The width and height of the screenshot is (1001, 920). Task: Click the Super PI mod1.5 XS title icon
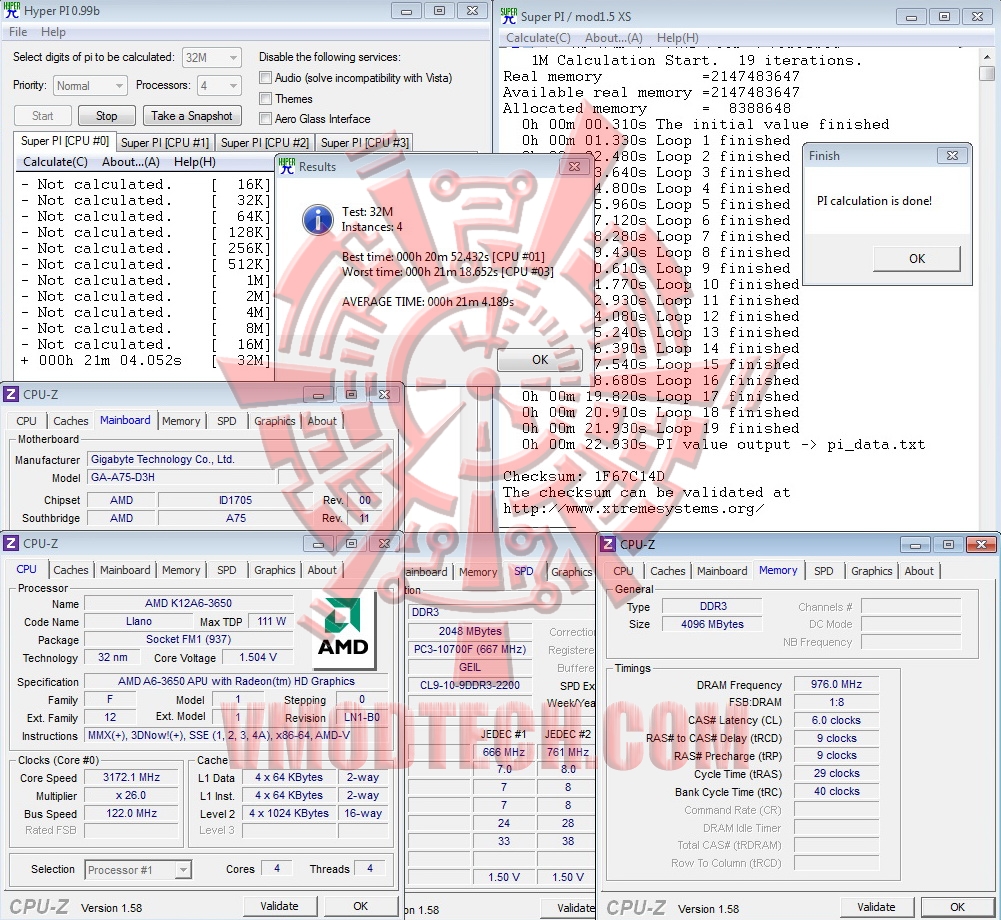coord(509,16)
